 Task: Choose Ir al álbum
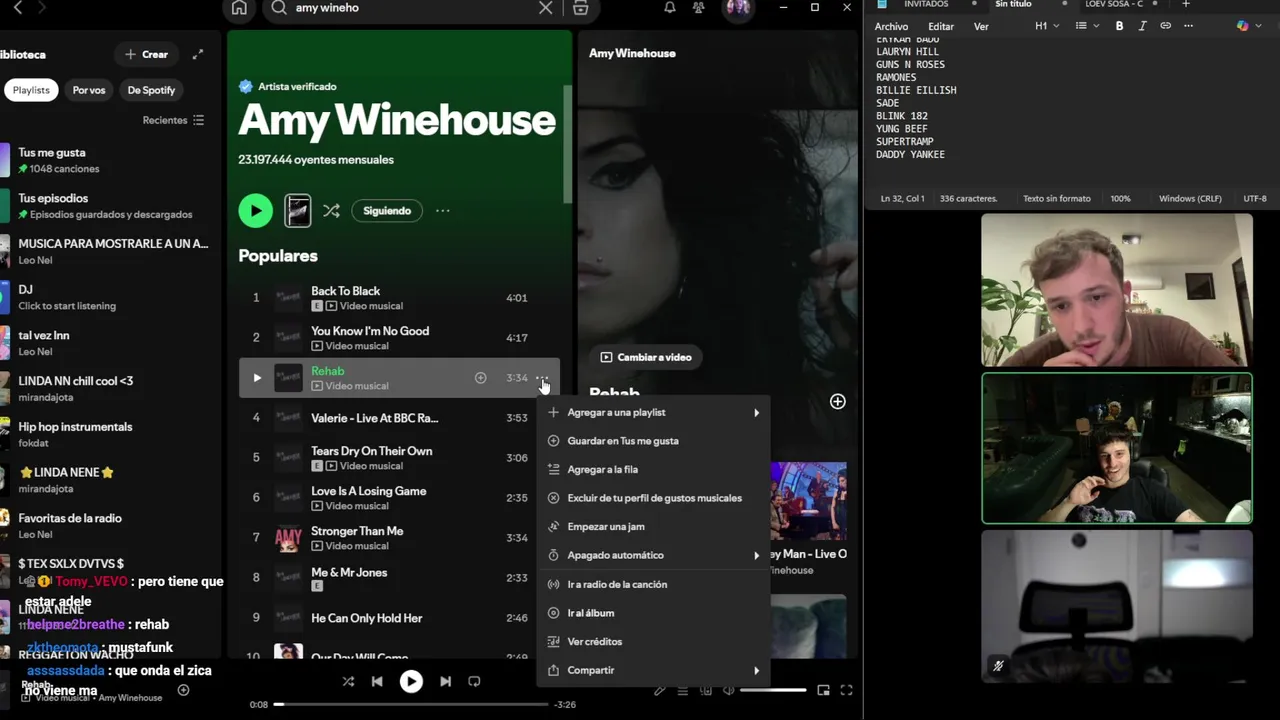(x=653, y=613)
